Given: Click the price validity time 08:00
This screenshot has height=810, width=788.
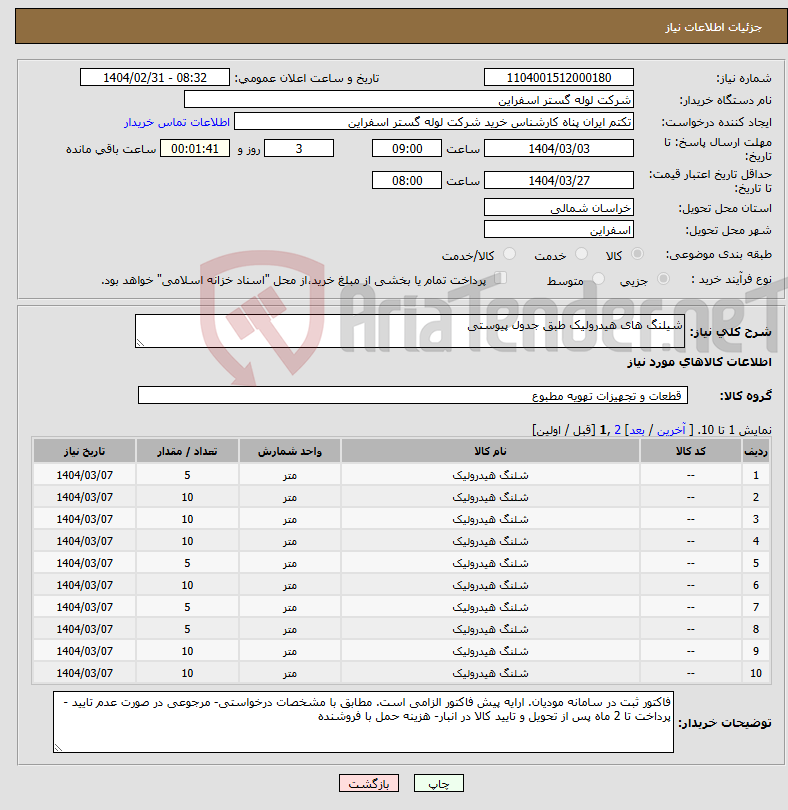Looking at the screenshot, I should coord(407,180).
